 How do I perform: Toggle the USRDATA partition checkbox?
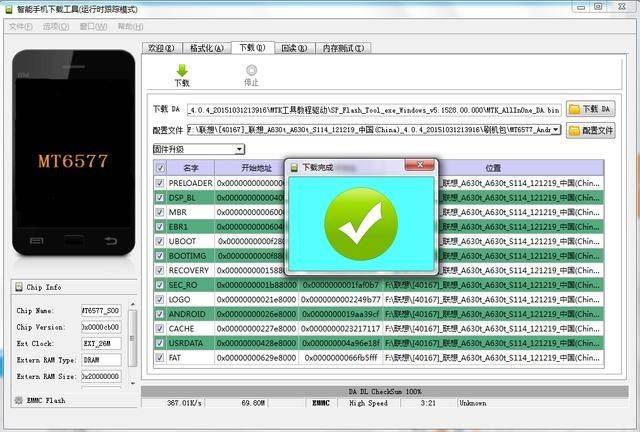coord(160,343)
